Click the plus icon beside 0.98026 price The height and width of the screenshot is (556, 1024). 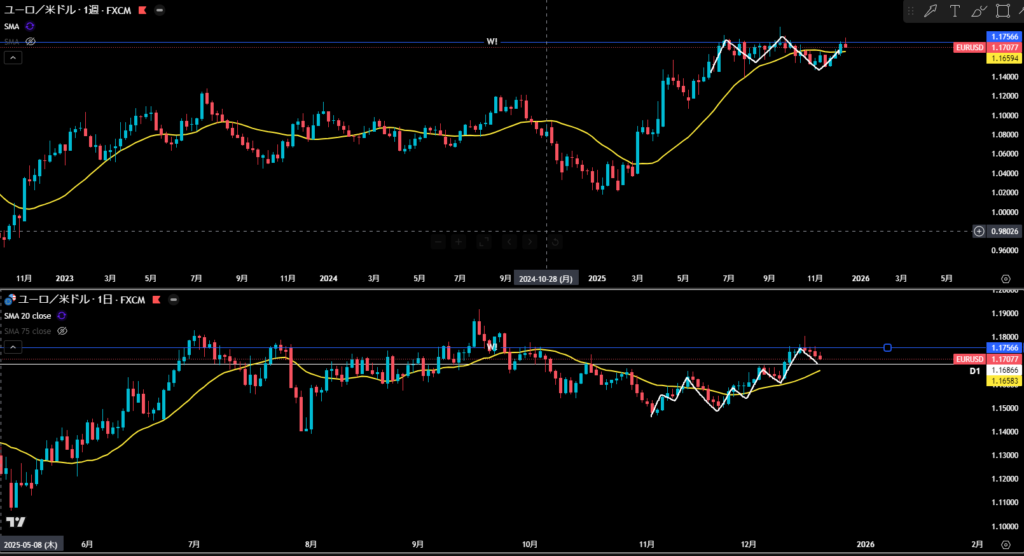(x=979, y=231)
